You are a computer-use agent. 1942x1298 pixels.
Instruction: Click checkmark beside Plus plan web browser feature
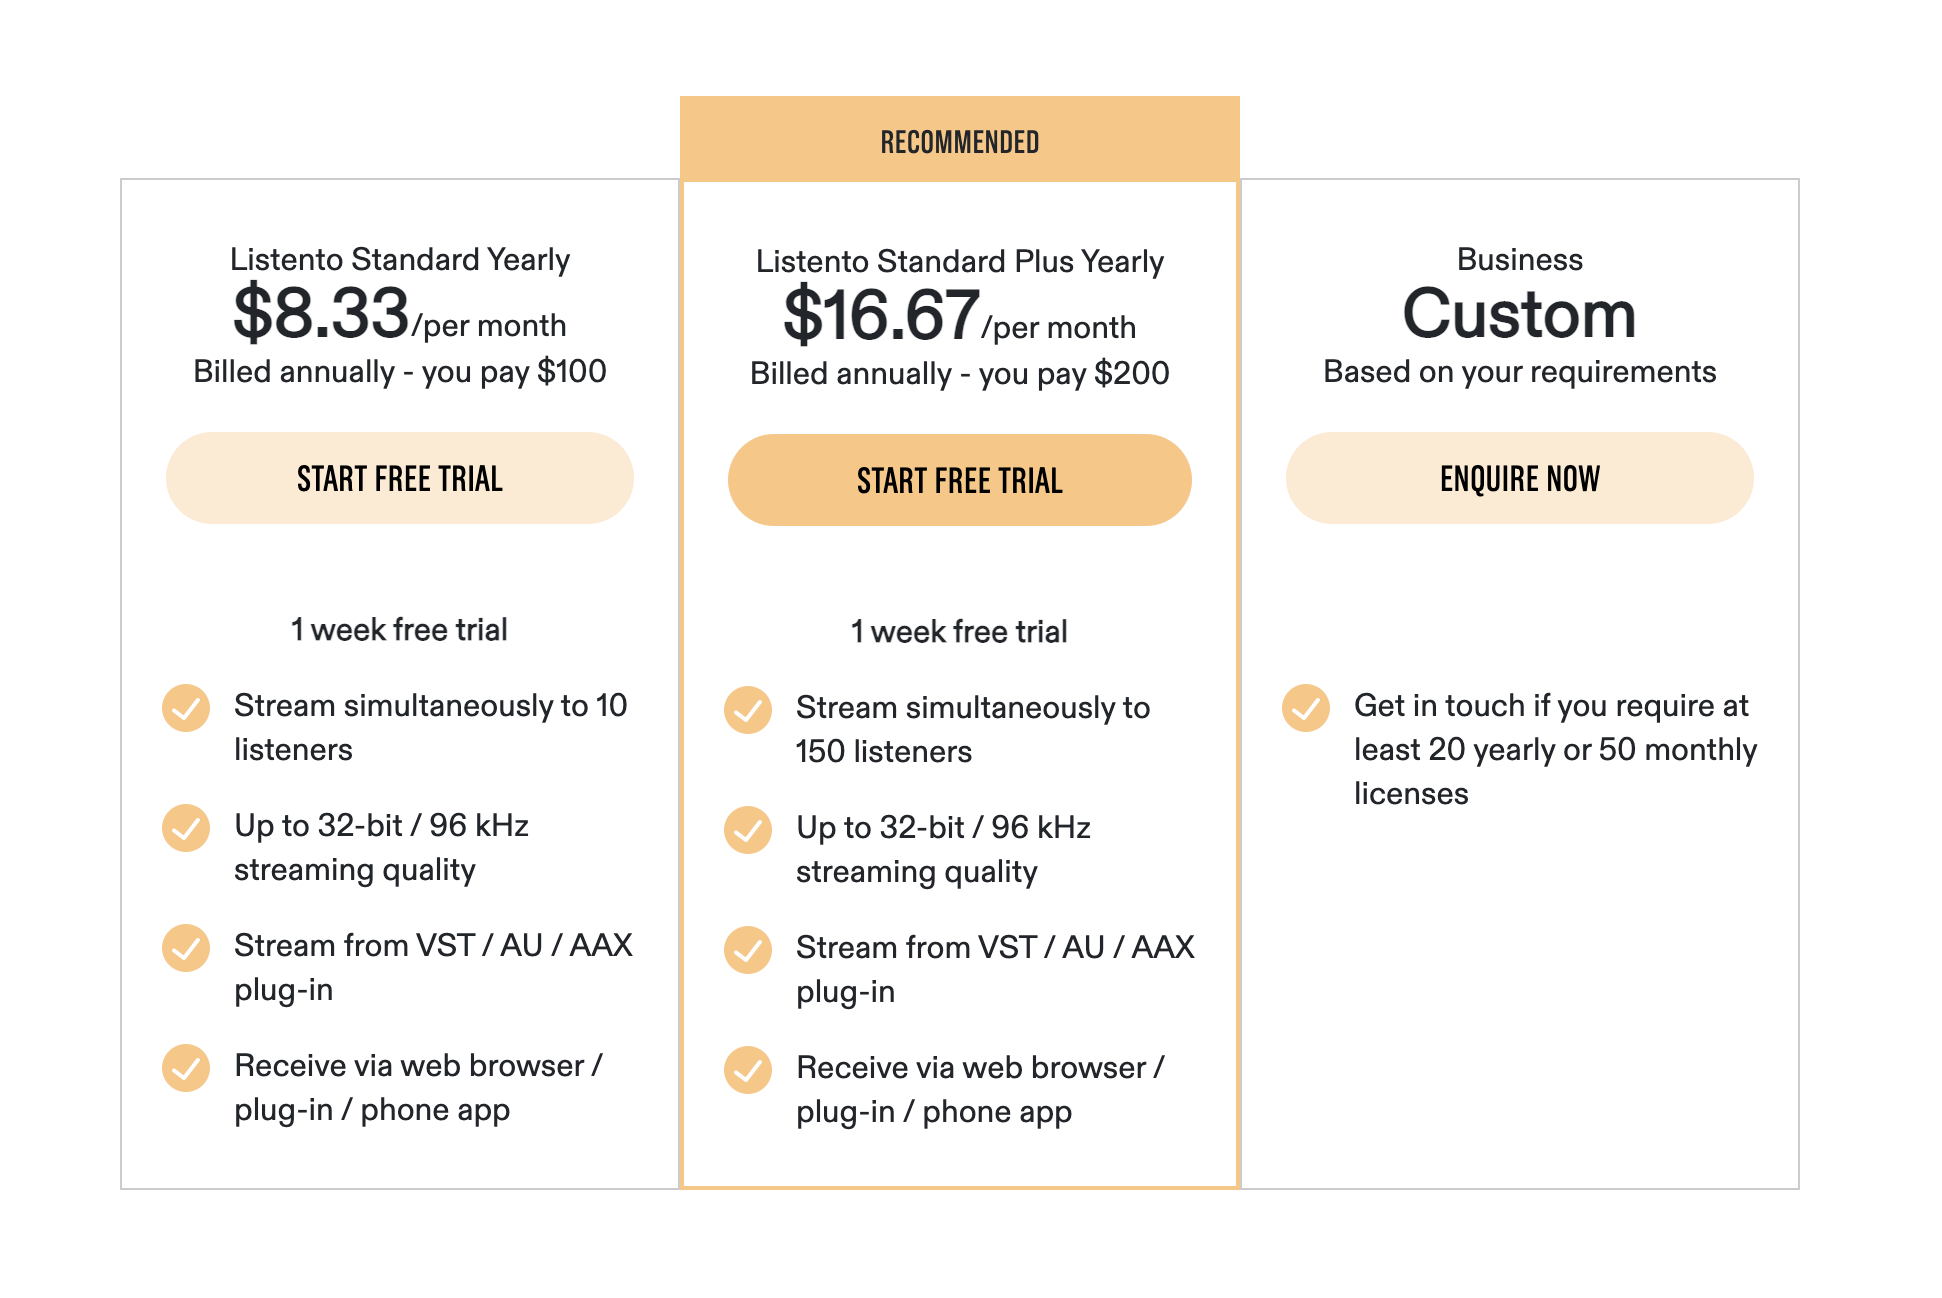[x=748, y=1070]
